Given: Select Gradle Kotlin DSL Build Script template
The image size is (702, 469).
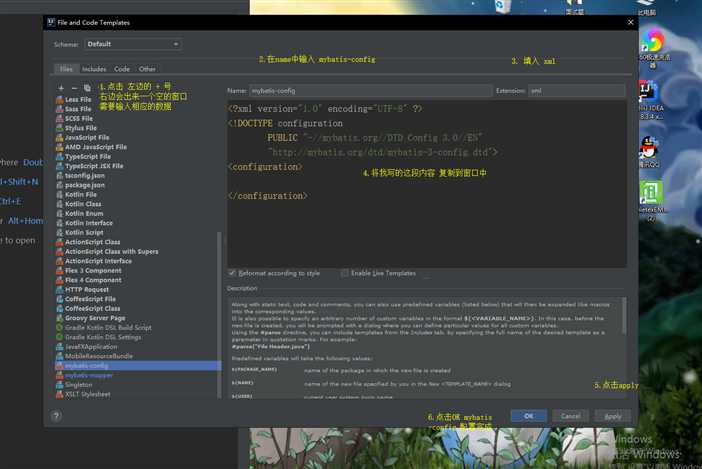Looking at the screenshot, I should [x=104, y=328].
